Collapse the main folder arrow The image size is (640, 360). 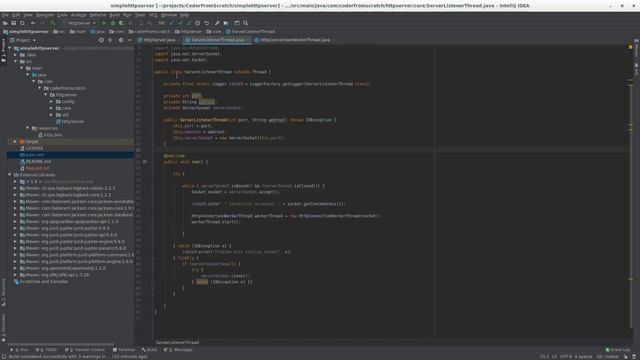pyautogui.click(x=22, y=68)
